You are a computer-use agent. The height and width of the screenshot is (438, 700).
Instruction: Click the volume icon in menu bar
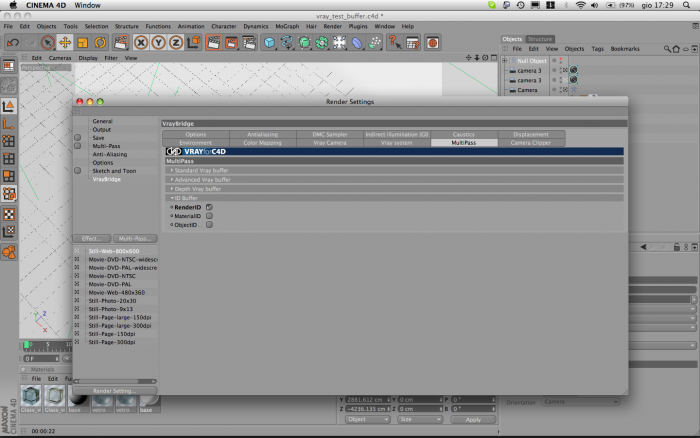tap(595, 5)
